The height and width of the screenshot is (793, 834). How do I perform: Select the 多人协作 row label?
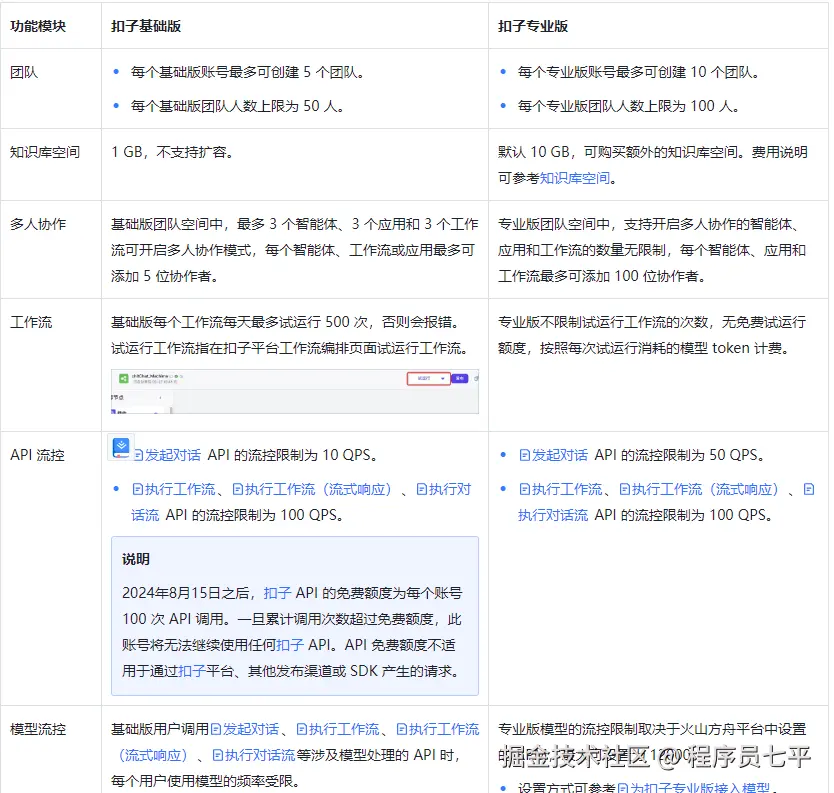pos(38,224)
